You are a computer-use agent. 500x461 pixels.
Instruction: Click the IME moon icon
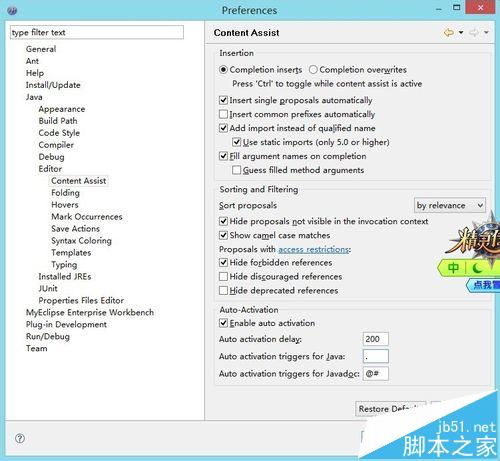(477, 268)
